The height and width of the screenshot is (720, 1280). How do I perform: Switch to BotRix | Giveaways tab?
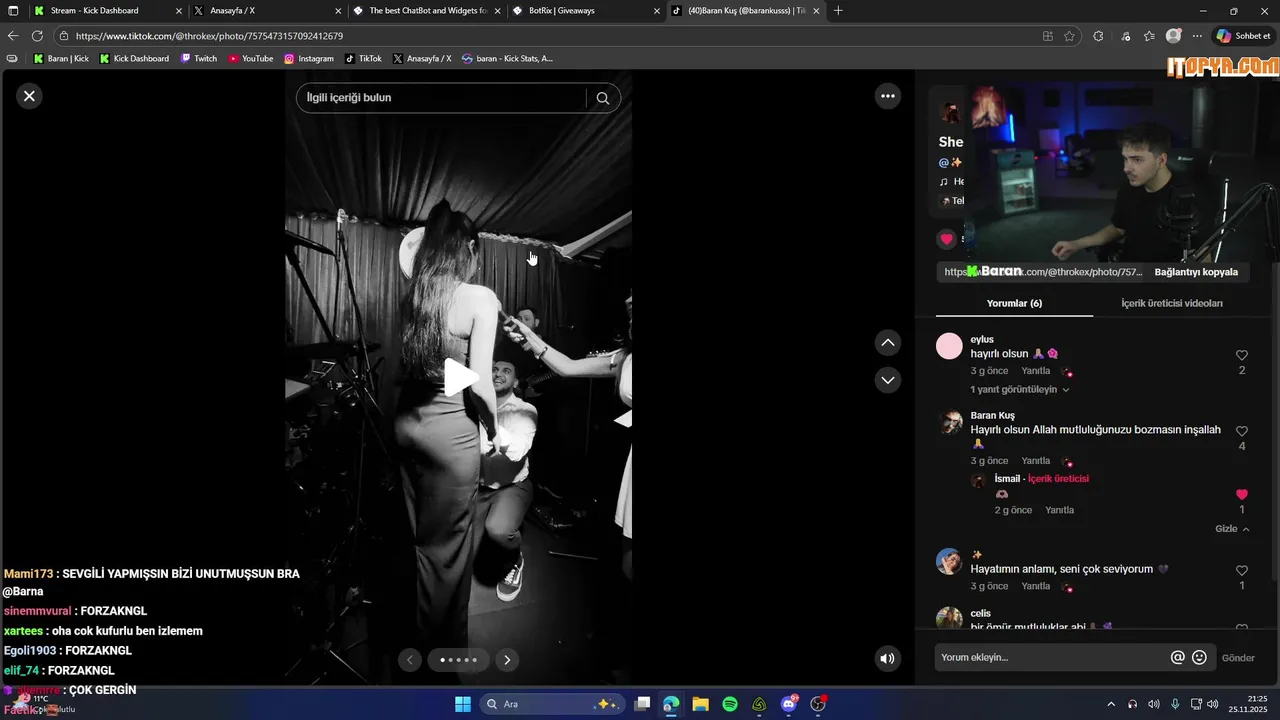586,10
